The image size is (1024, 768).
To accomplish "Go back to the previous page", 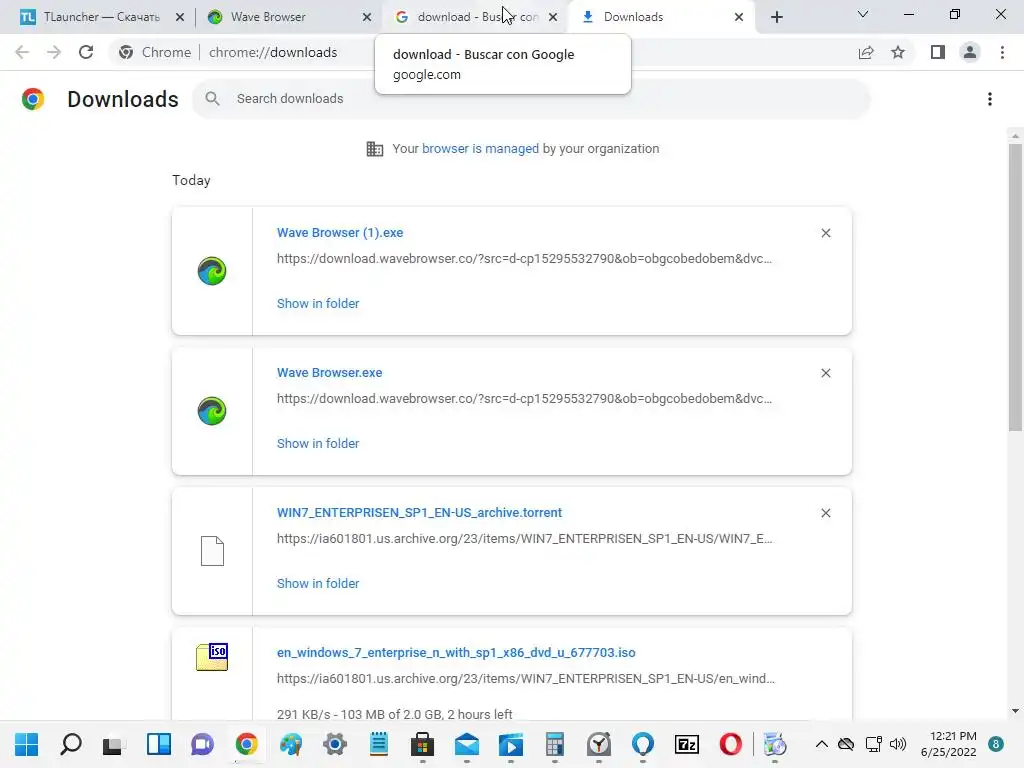I will 22,52.
